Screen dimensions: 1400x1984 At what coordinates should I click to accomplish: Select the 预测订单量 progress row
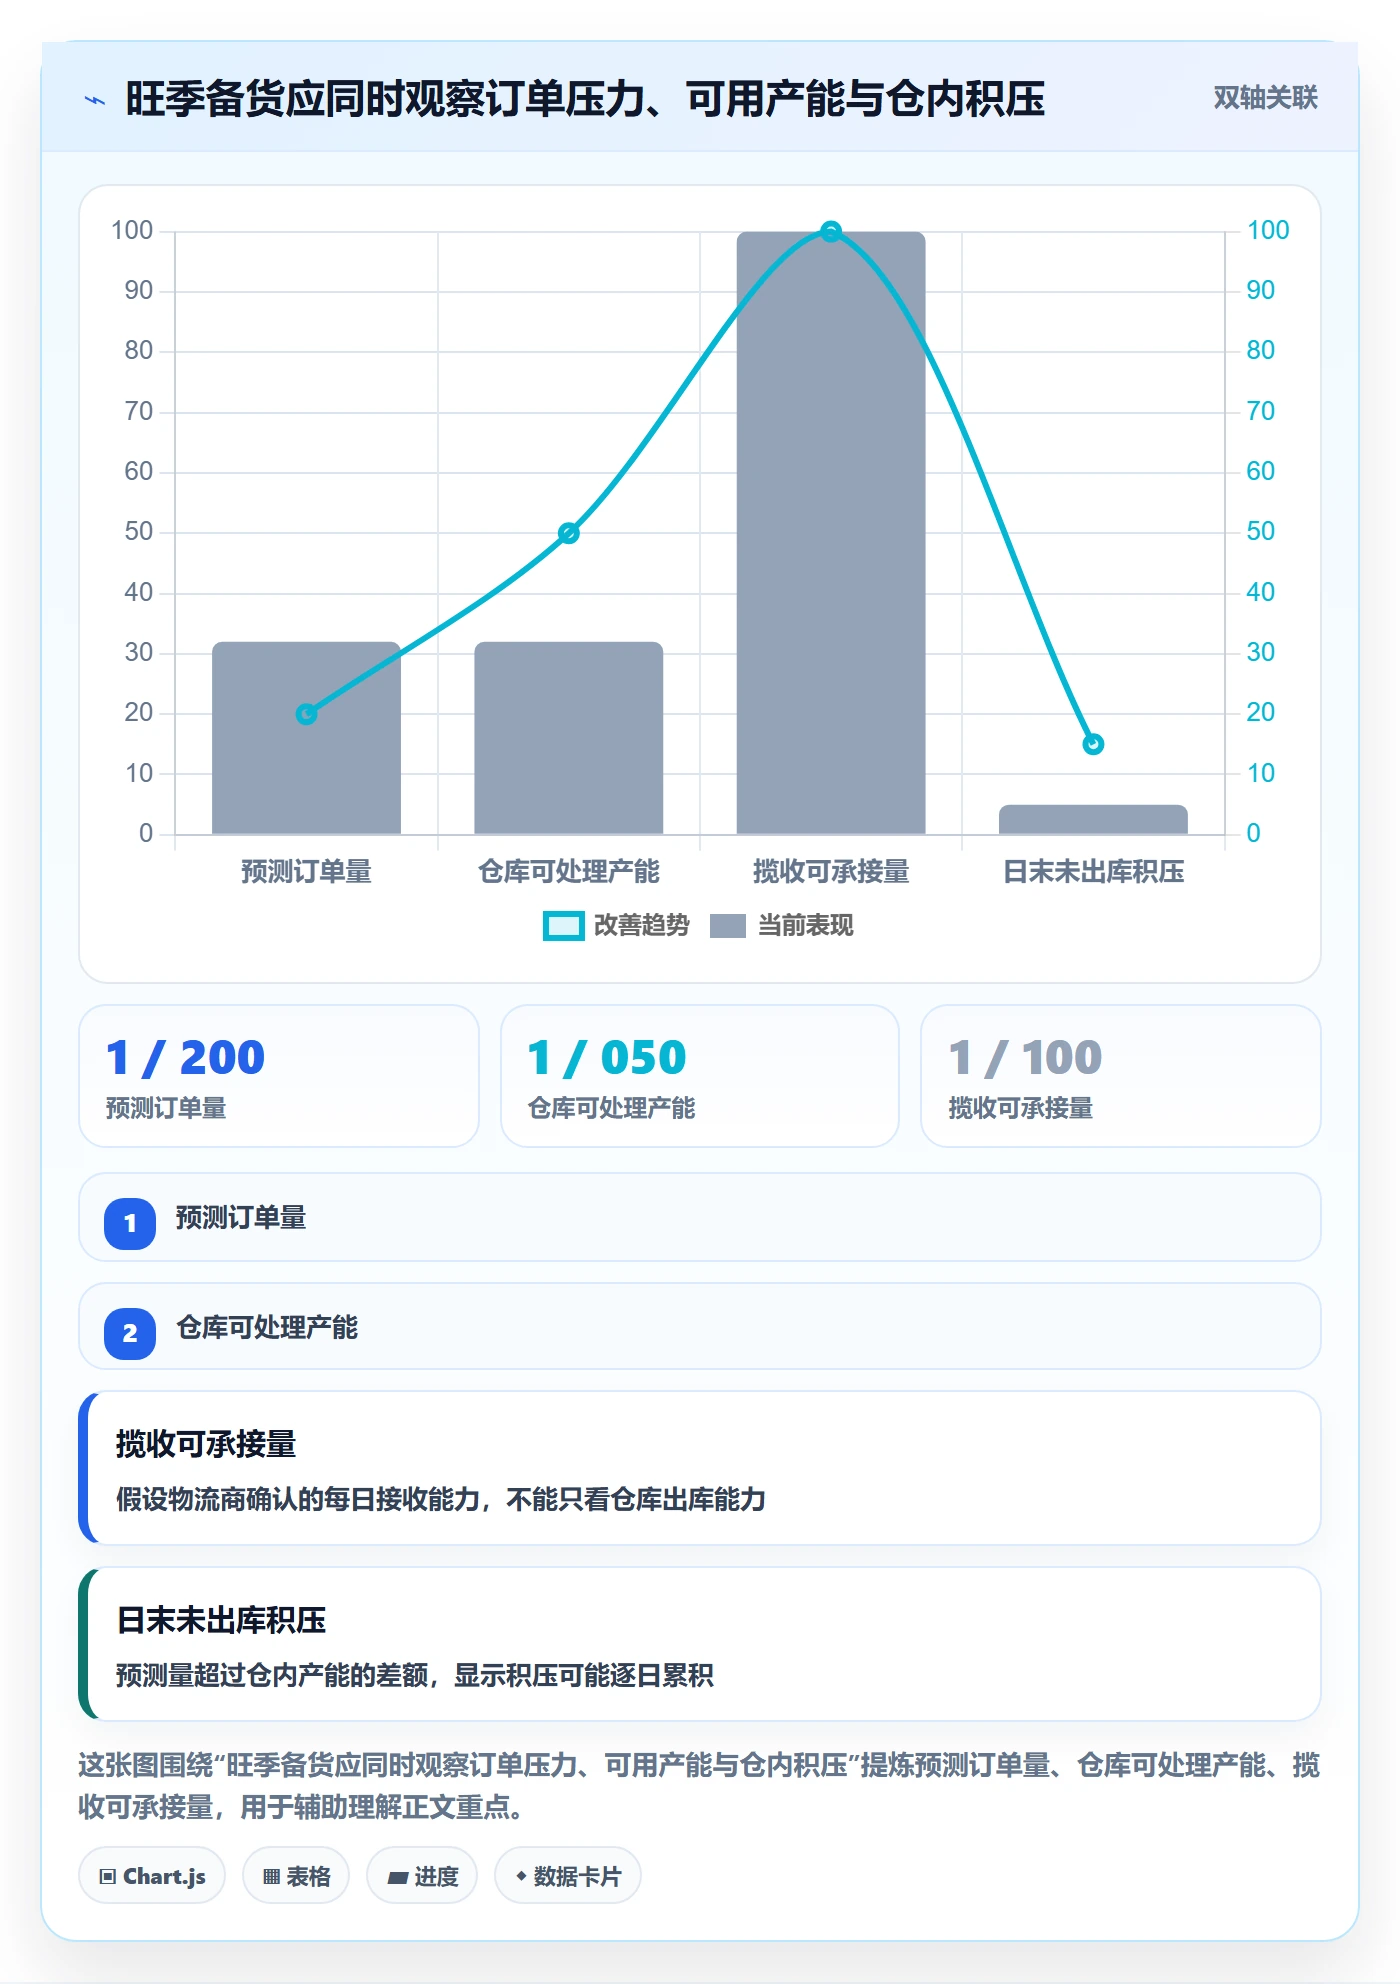(700, 1217)
